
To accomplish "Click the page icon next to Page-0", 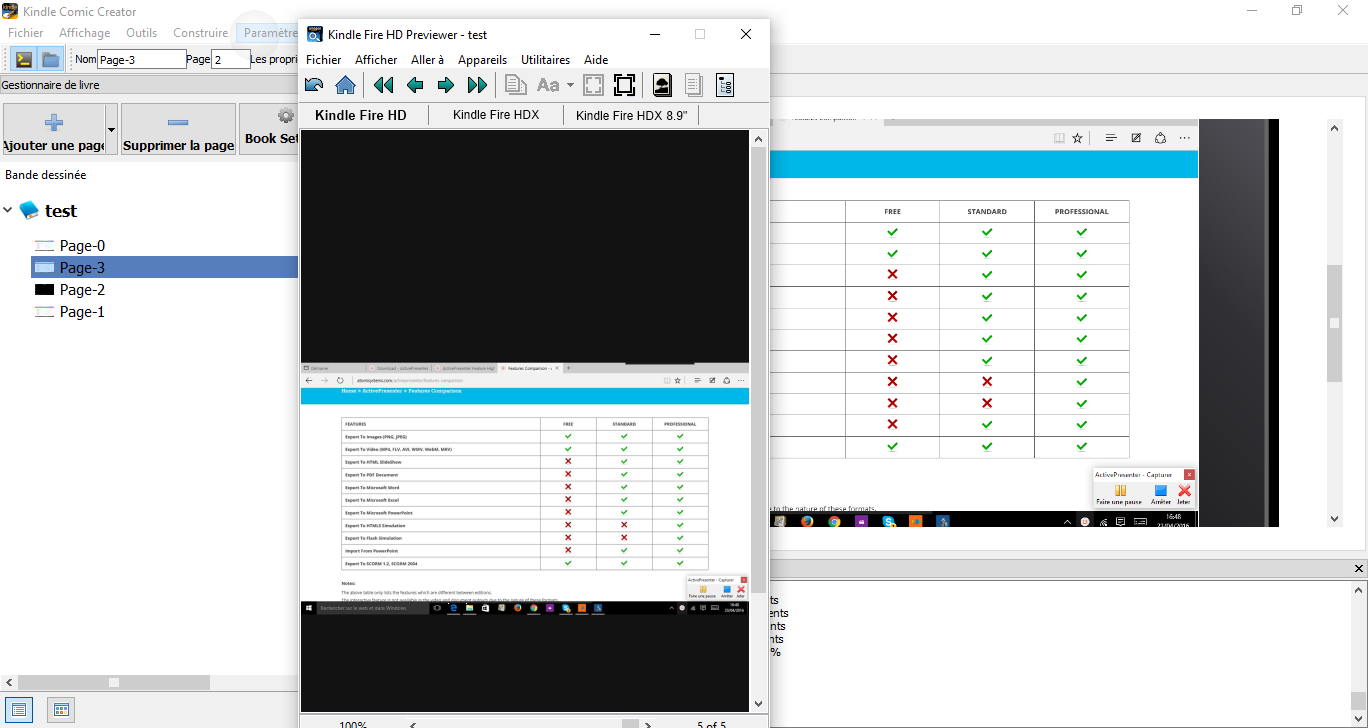I will click(x=44, y=246).
